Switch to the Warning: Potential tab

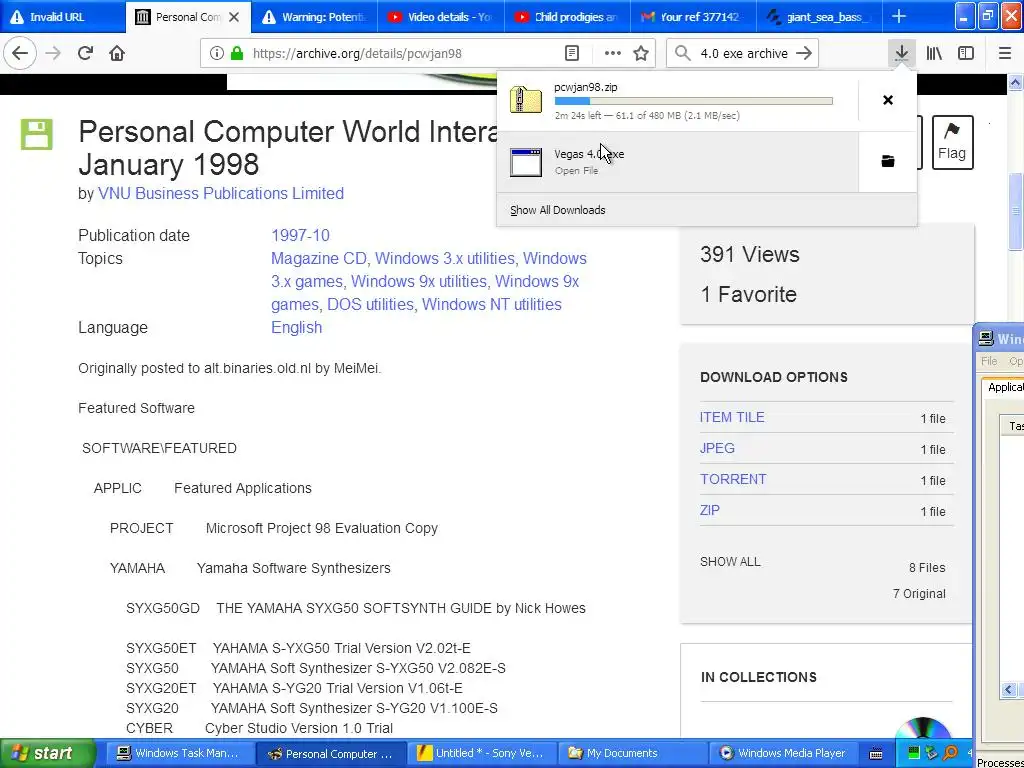[x=315, y=17]
